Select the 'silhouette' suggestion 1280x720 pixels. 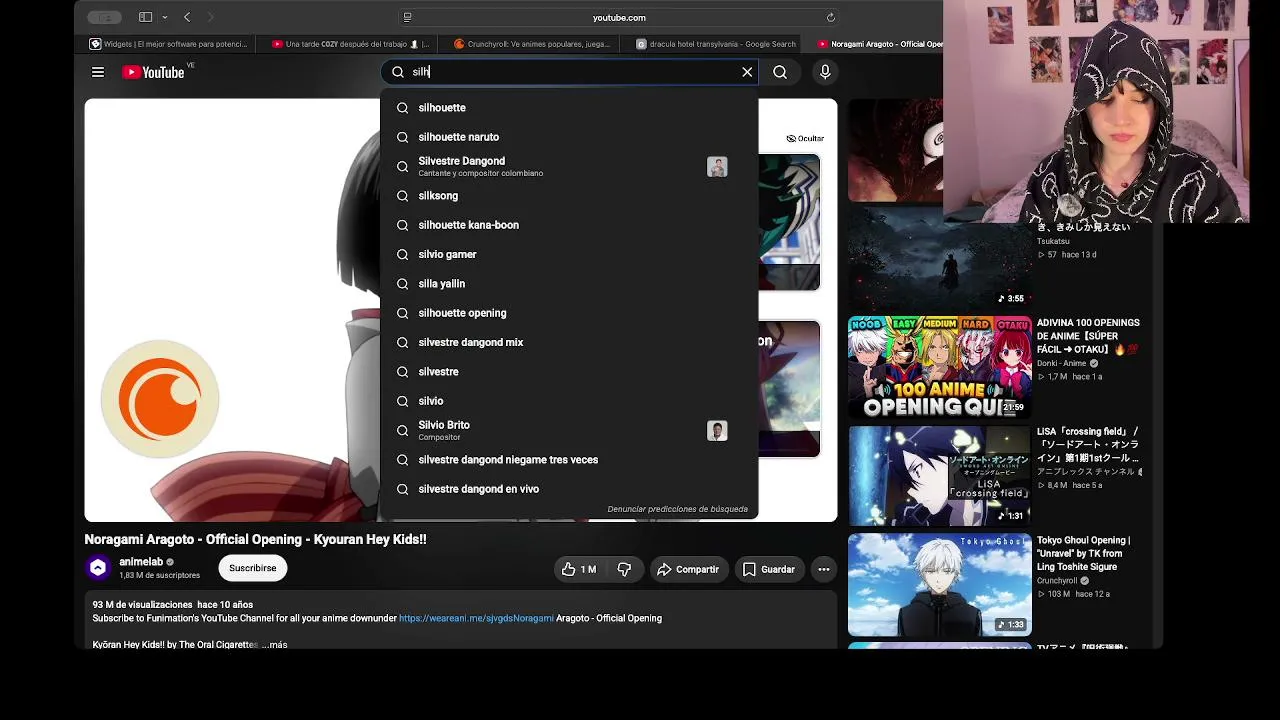point(569,108)
